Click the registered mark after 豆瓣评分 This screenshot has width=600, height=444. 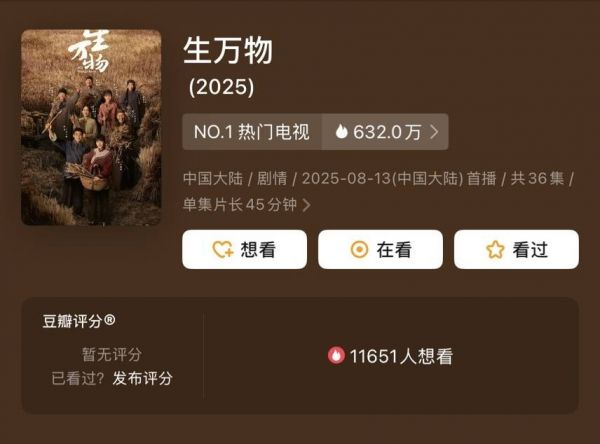click(x=109, y=320)
